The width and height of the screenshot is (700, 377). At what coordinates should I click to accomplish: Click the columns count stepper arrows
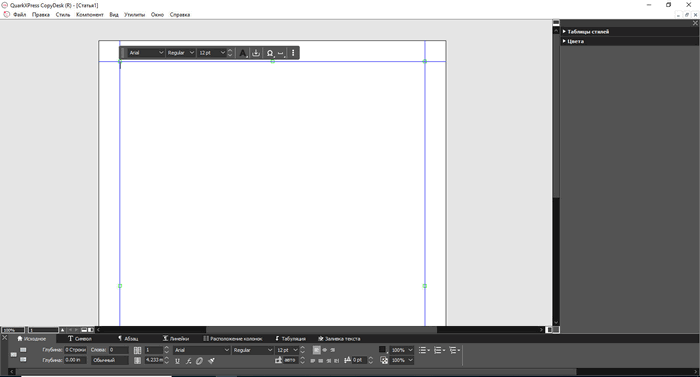166,350
